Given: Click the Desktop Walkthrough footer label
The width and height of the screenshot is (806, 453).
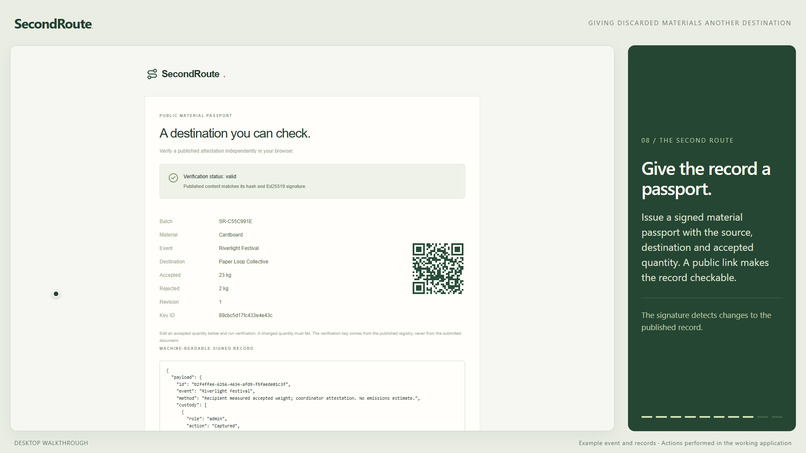Looking at the screenshot, I should 51,443.
